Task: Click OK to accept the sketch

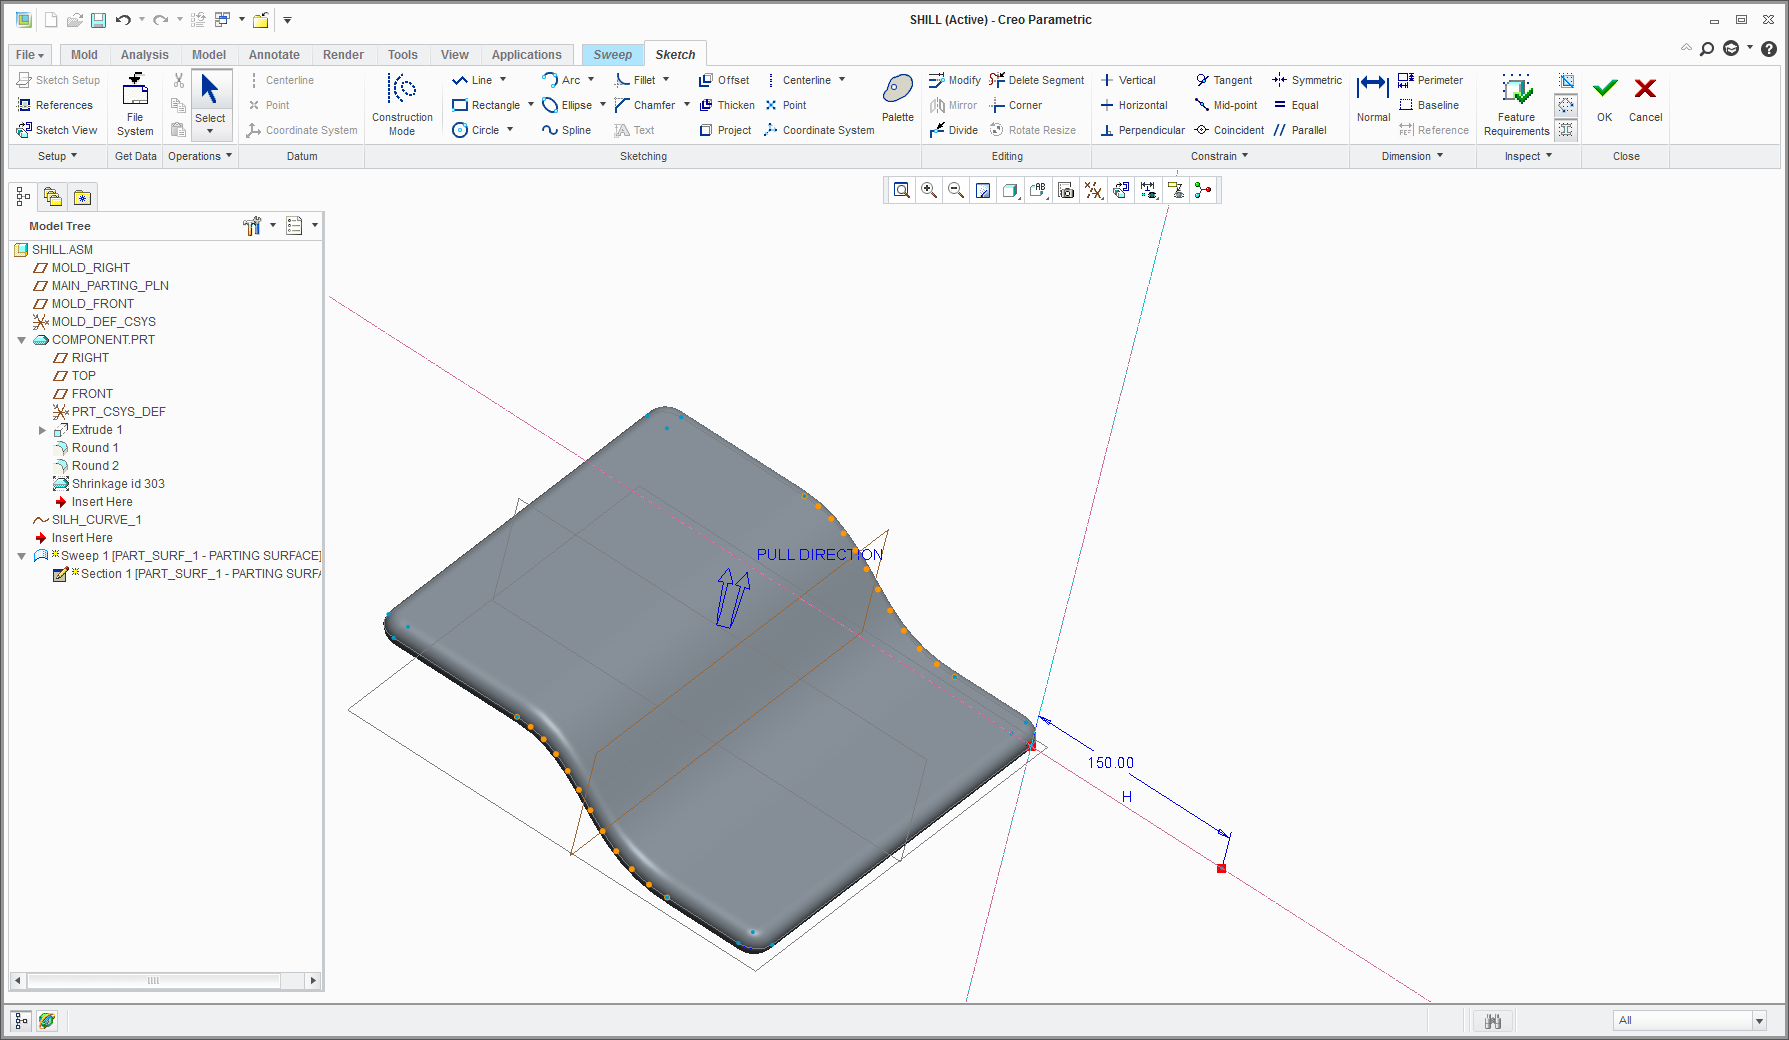Action: [1604, 98]
